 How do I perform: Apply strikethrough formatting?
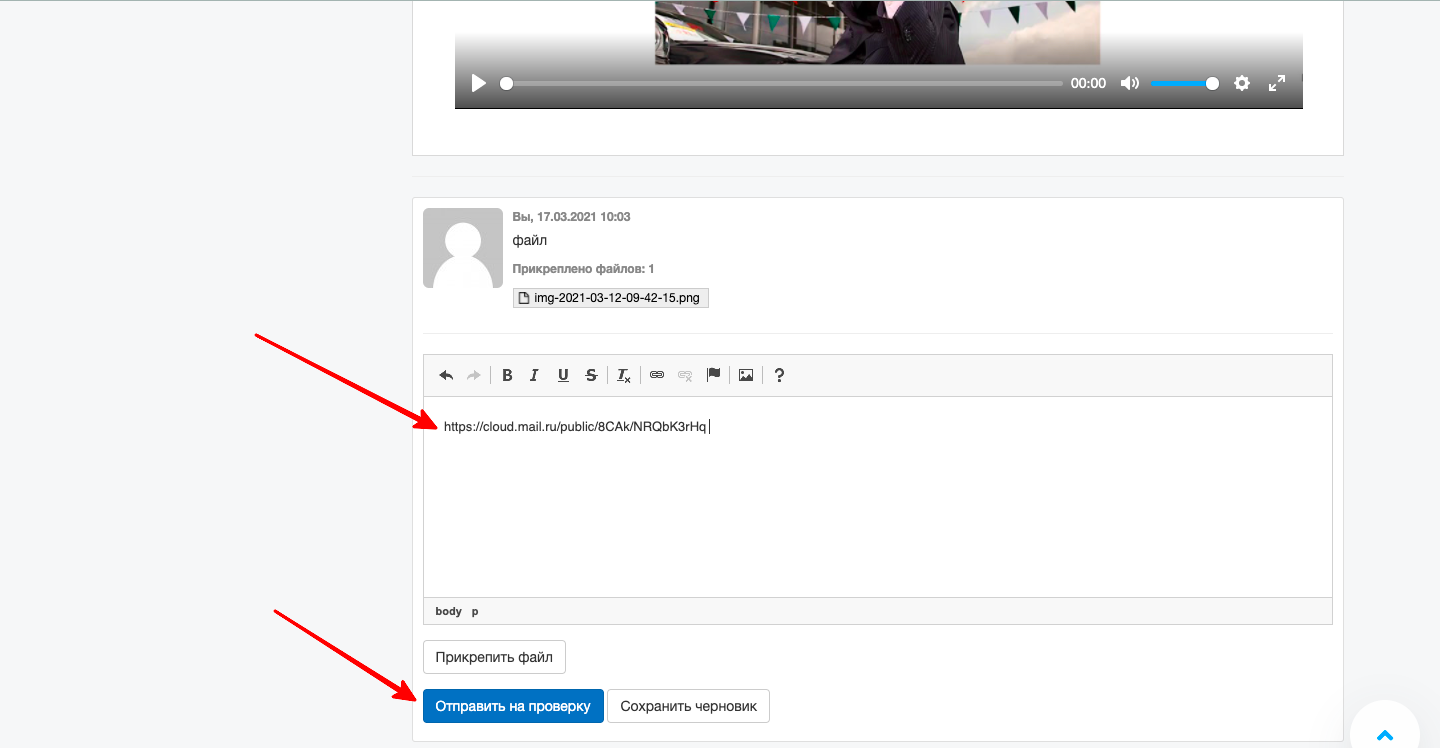[591, 375]
